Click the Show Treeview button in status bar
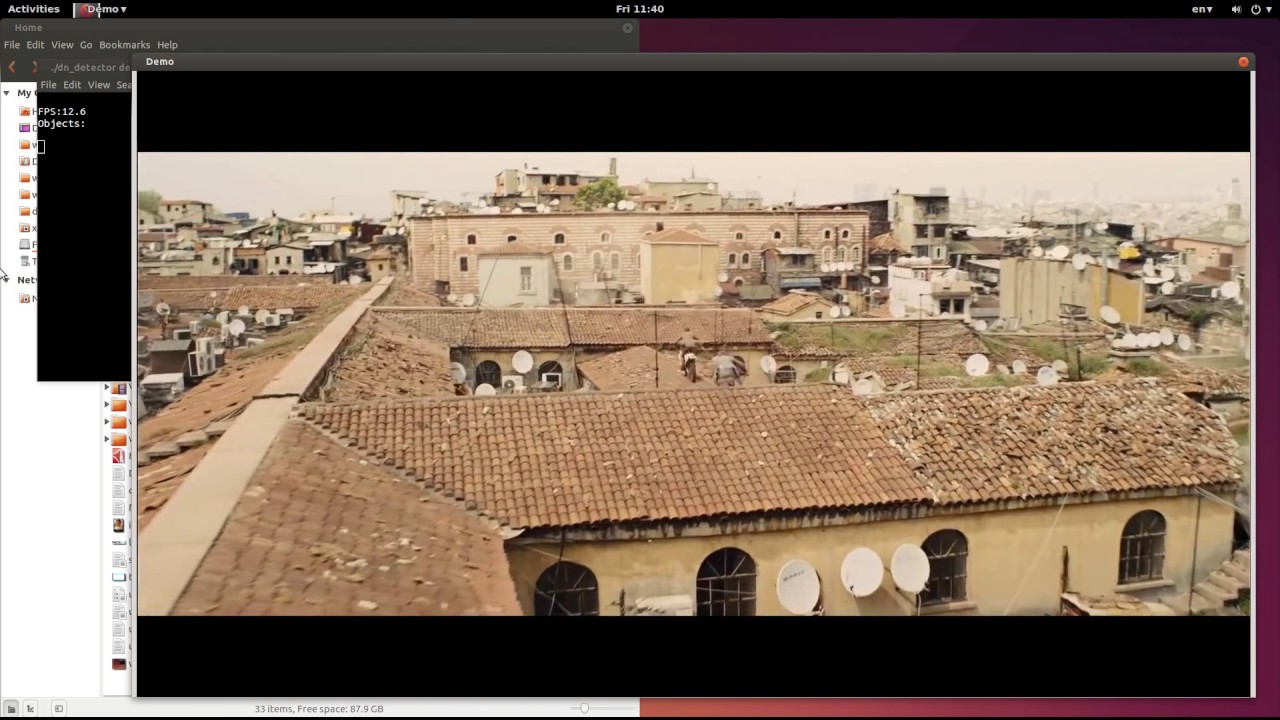This screenshot has height=720, width=1280. (x=30, y=709)
